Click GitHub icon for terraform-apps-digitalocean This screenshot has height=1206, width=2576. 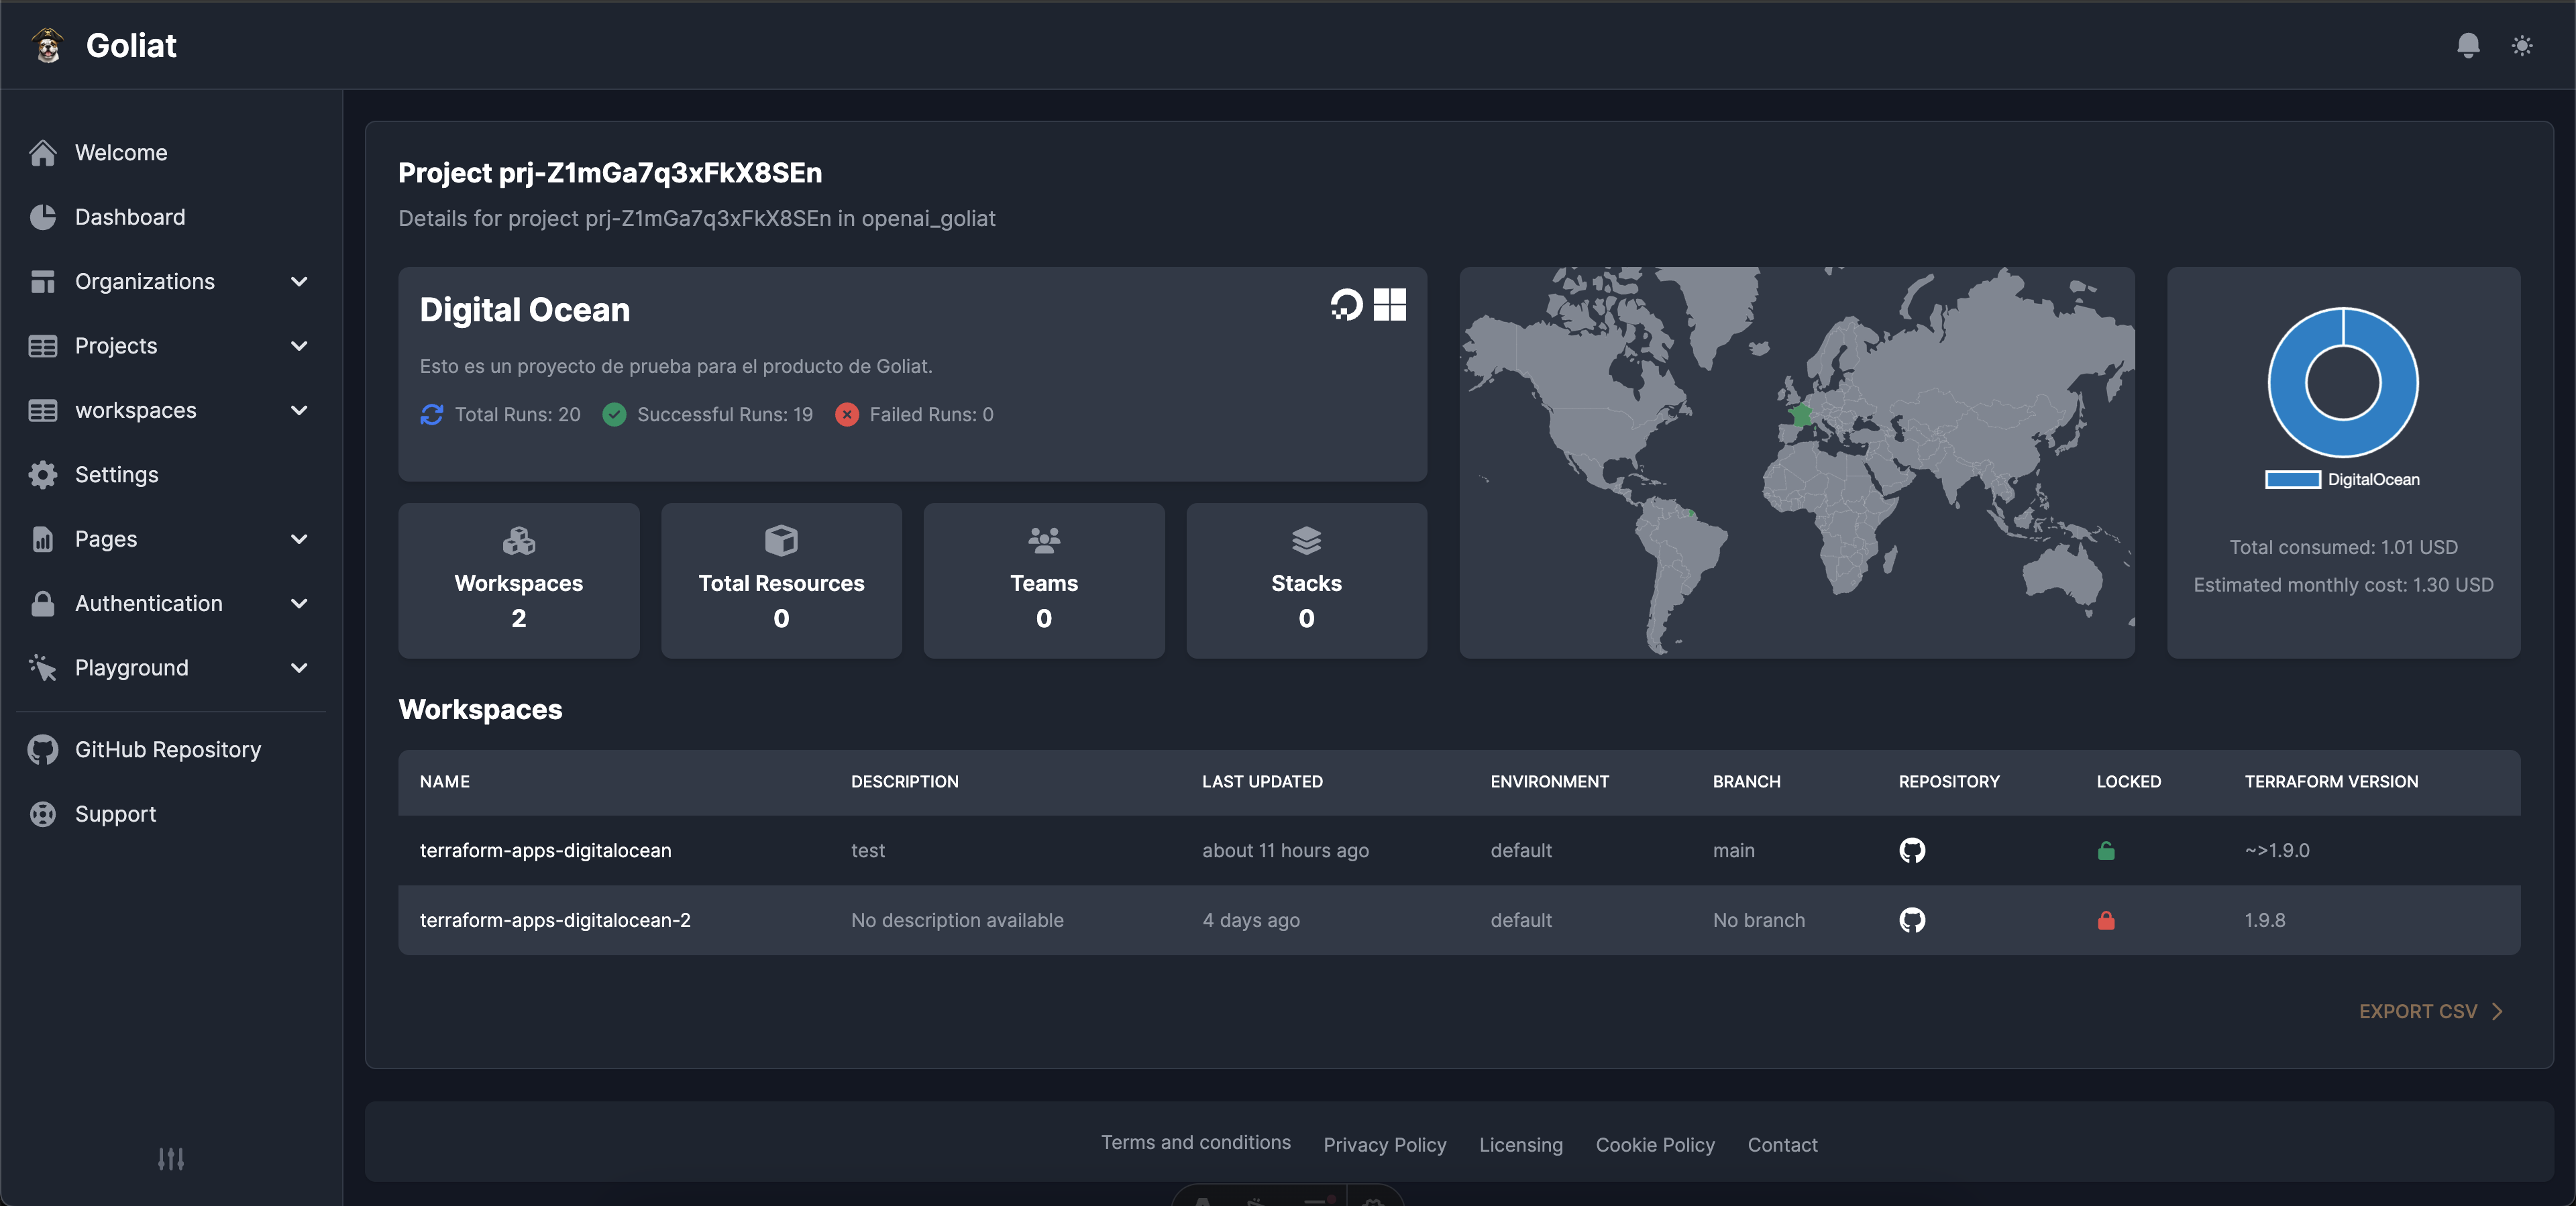[1911, 850]
